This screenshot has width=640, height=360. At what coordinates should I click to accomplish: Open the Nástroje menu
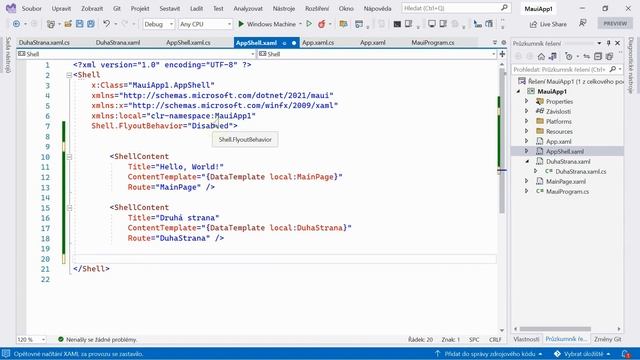[x=284, y=8]
